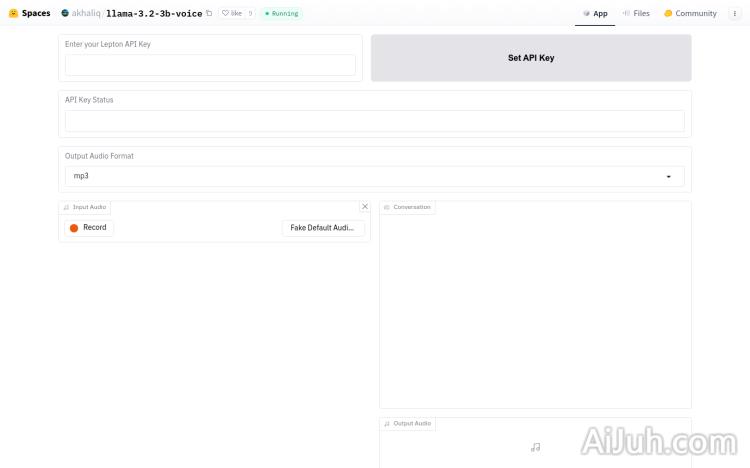The width and height of the screenshot is (750, 468).
Task: Copy the space name with the copy icon
Action: click(x=209, y=13)
